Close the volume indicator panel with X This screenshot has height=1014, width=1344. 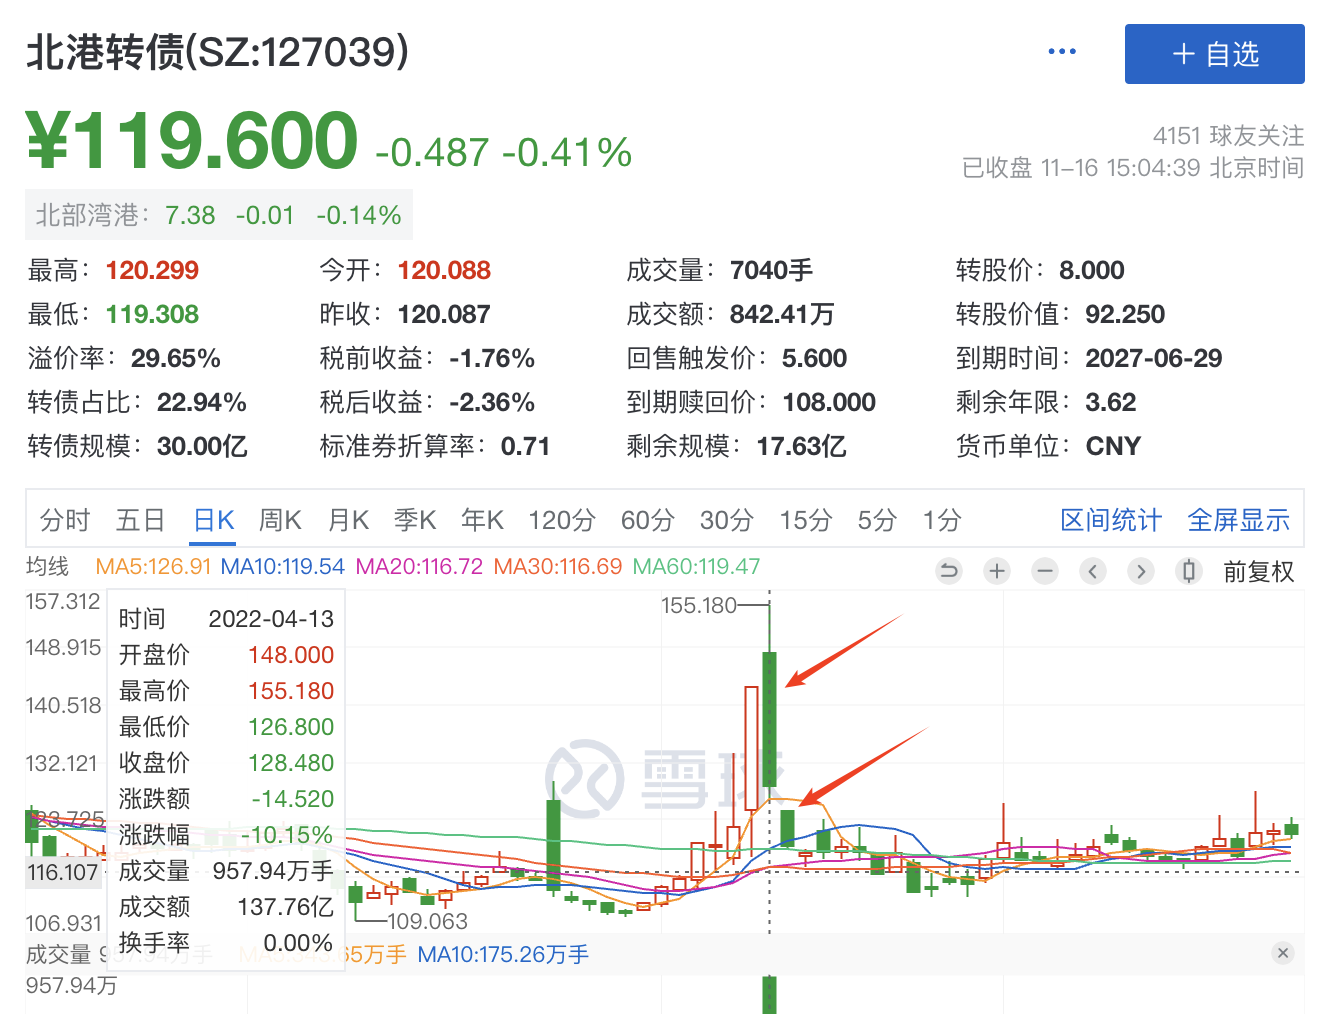tap(1283, 953)
